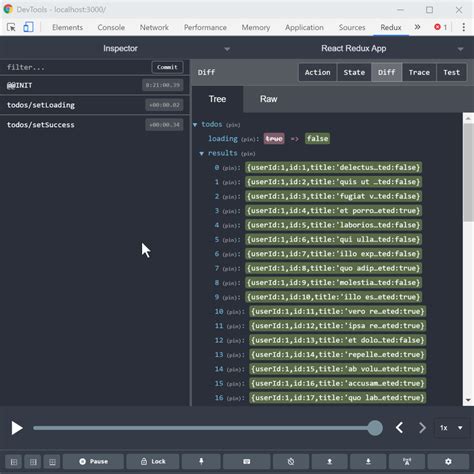Select the Tree sub-tab
The width and height of the screenshot is (474, 474).
[217, 99]
